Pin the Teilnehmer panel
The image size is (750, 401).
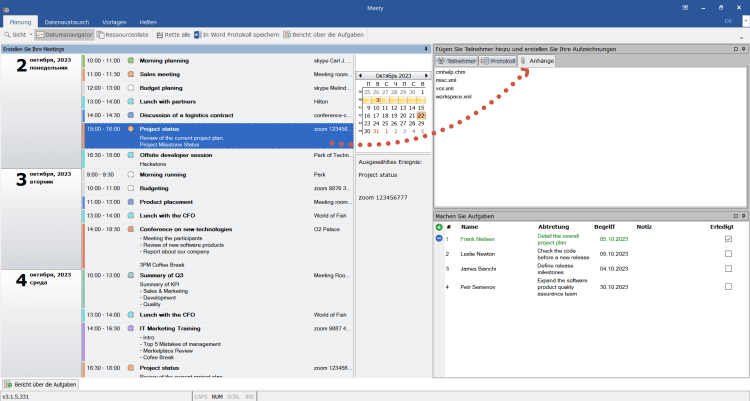point(743,49)
